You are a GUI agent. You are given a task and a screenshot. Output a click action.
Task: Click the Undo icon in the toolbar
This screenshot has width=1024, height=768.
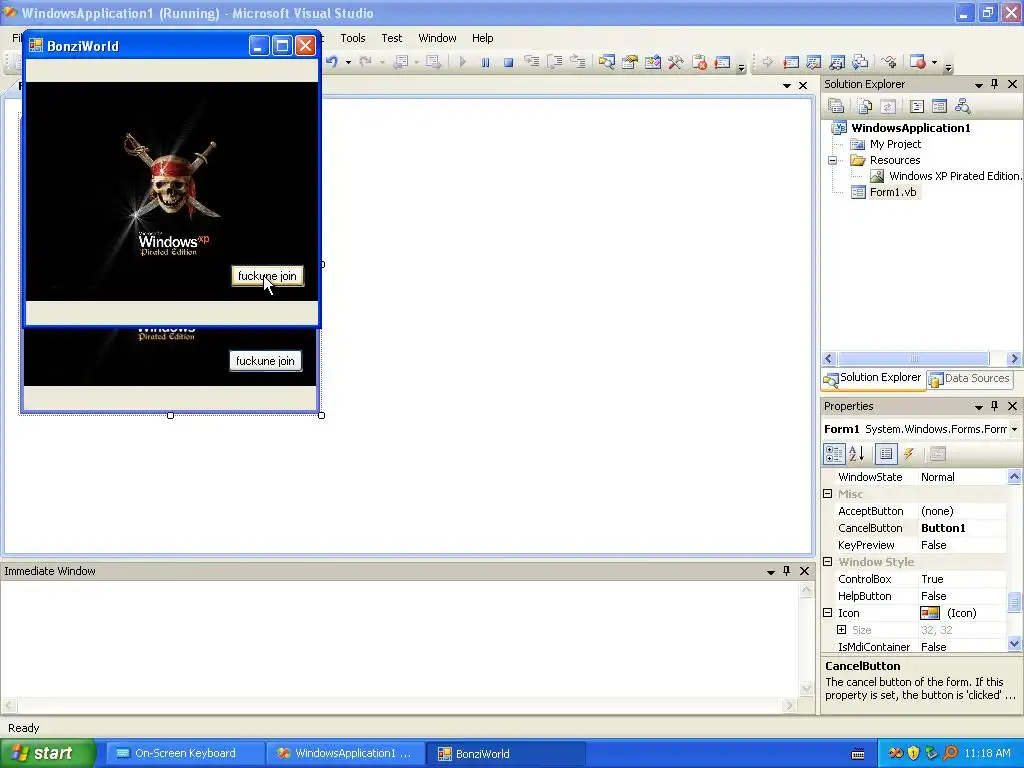tap(332, 62)
